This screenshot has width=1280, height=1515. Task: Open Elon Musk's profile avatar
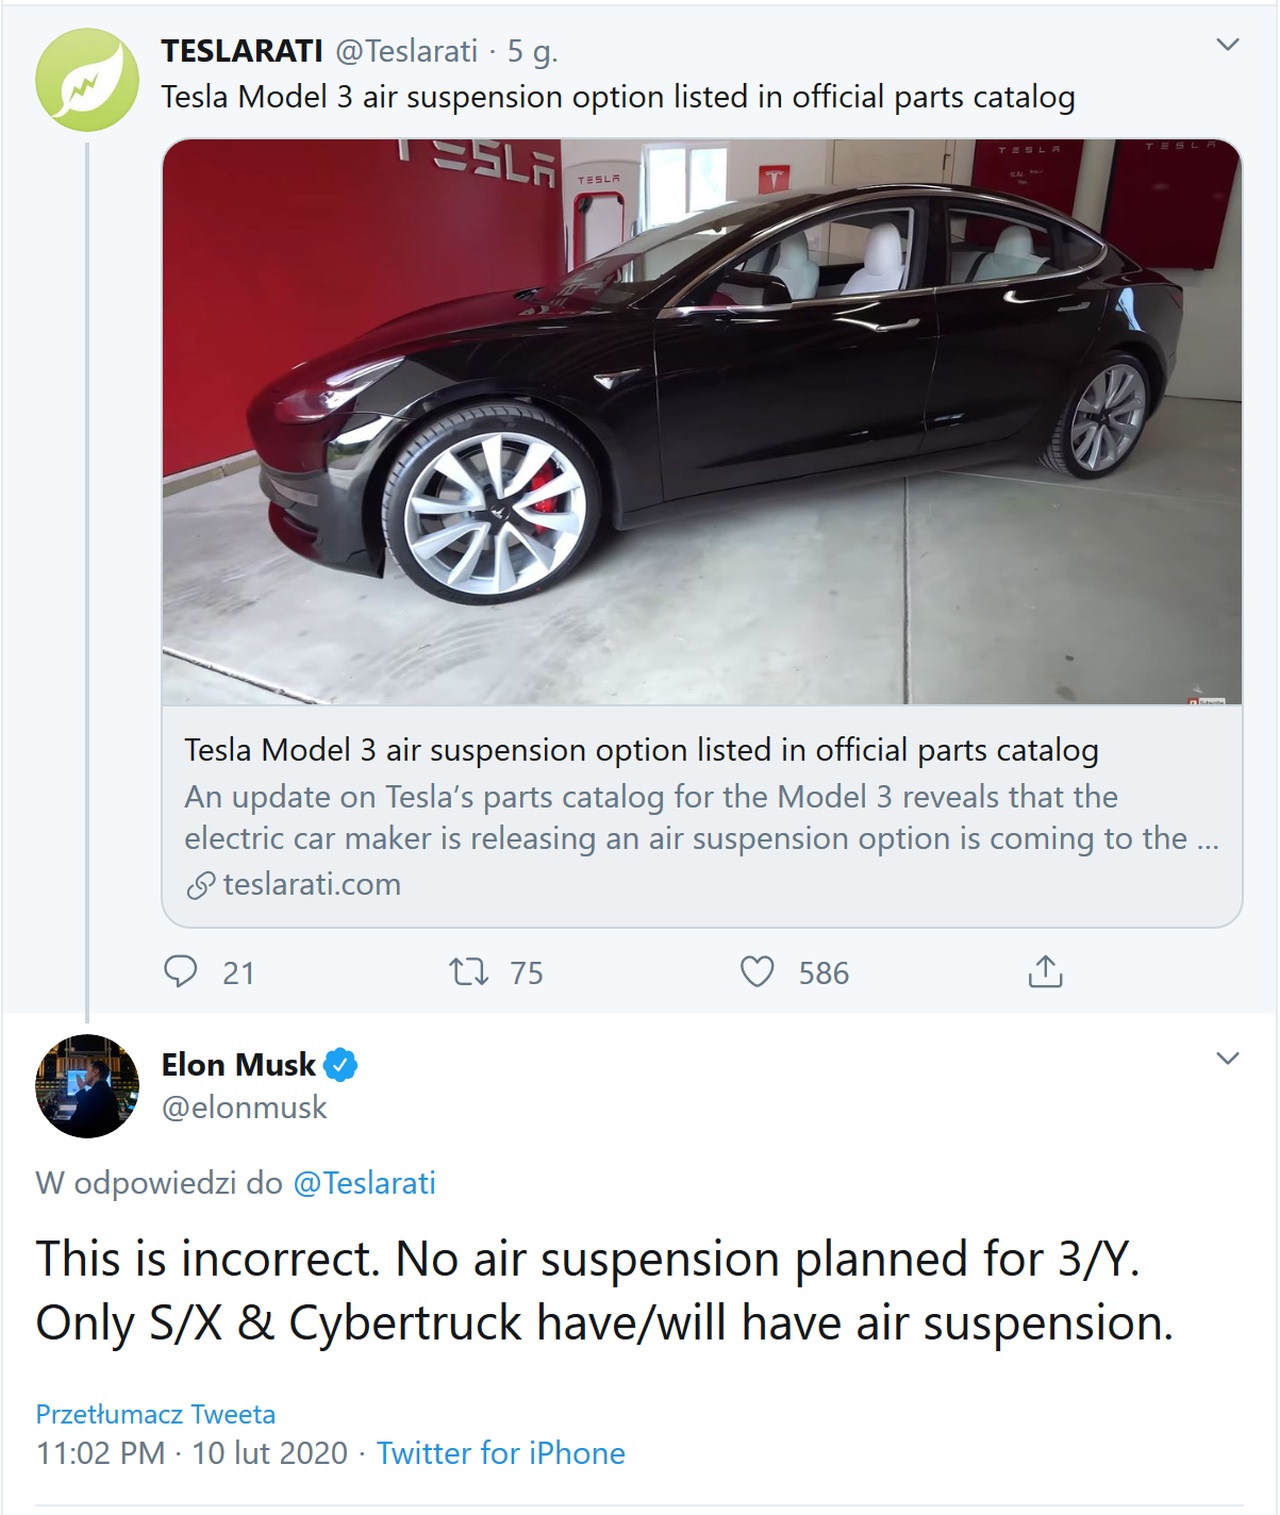[87, 1086]
